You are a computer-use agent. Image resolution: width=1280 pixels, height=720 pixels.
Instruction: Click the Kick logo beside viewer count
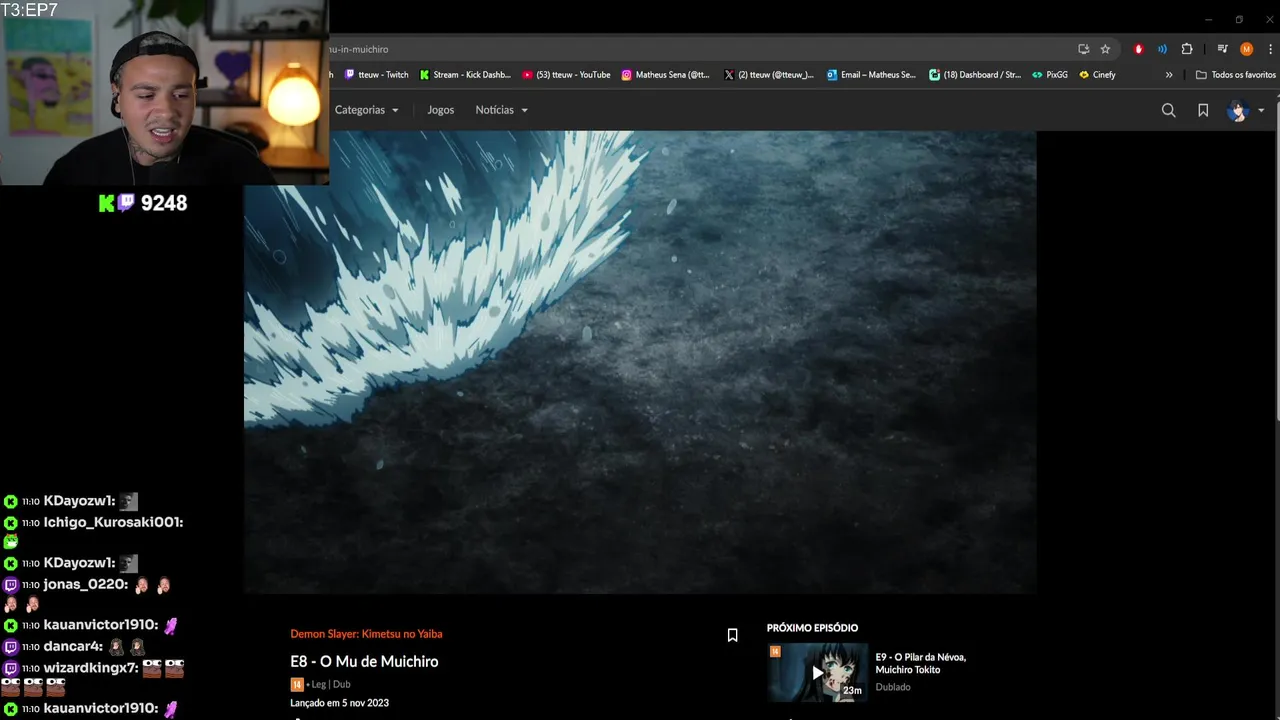tap(107, 203)
